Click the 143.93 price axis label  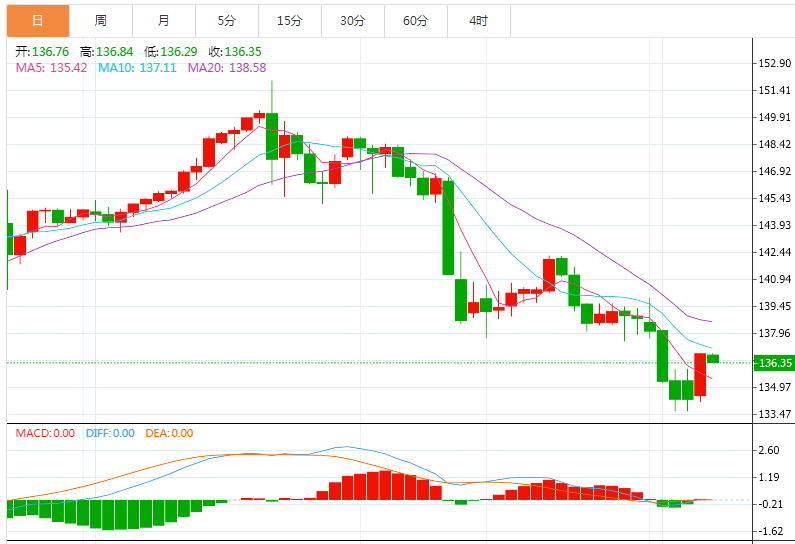774,225
